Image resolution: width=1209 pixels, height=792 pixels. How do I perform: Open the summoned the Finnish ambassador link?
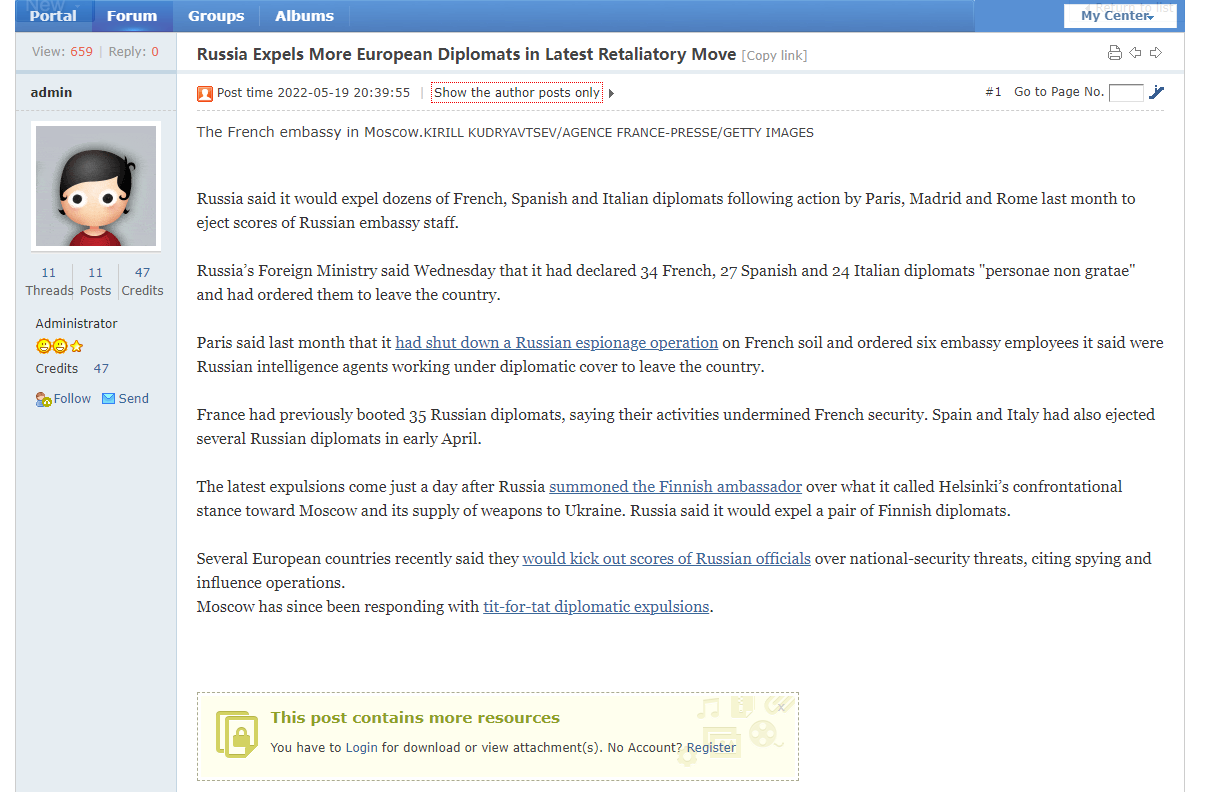(x=675, y=486)
